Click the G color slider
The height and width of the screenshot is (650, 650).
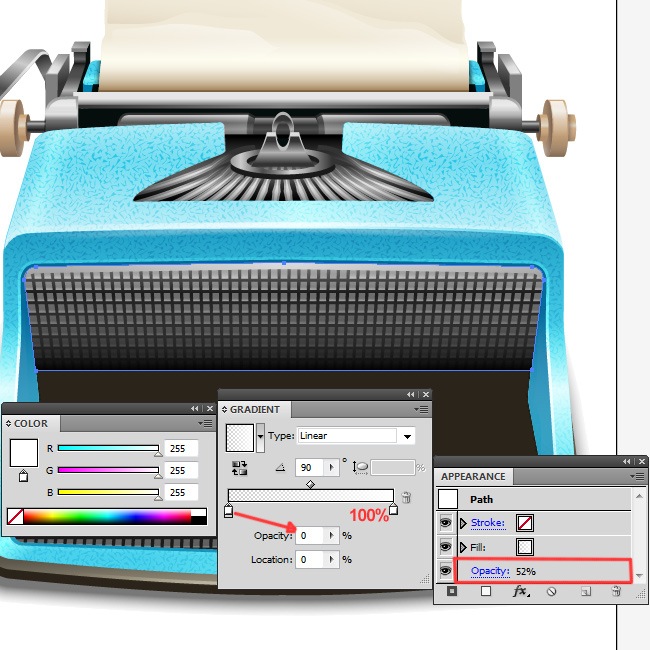(x=108, y=470)
